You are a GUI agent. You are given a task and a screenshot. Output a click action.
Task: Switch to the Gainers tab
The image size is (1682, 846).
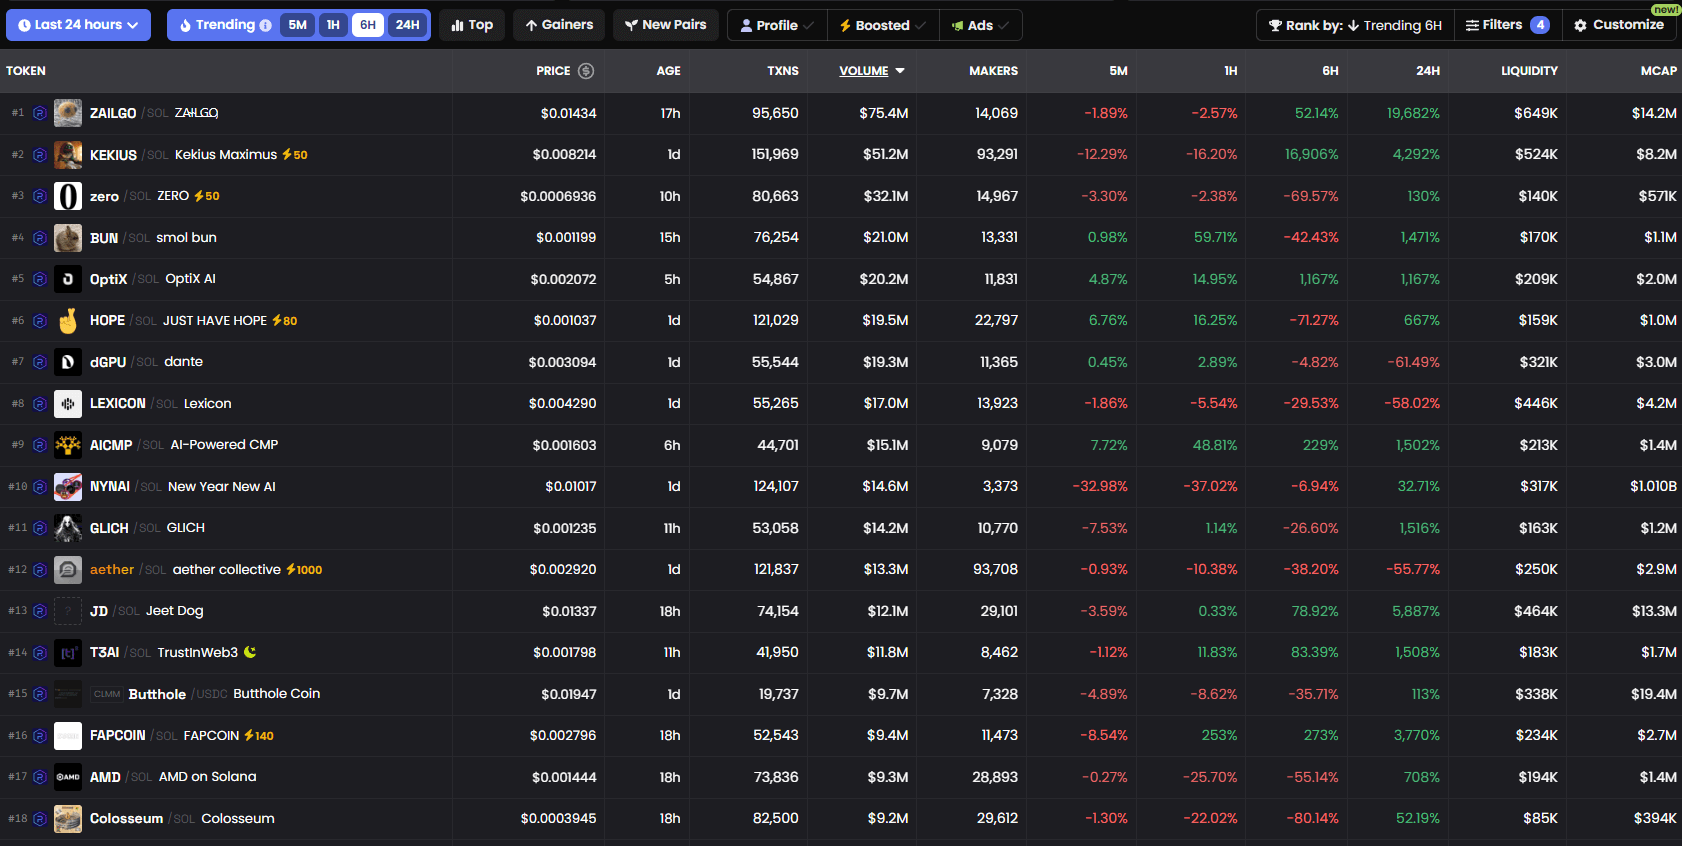coord(559,25)
